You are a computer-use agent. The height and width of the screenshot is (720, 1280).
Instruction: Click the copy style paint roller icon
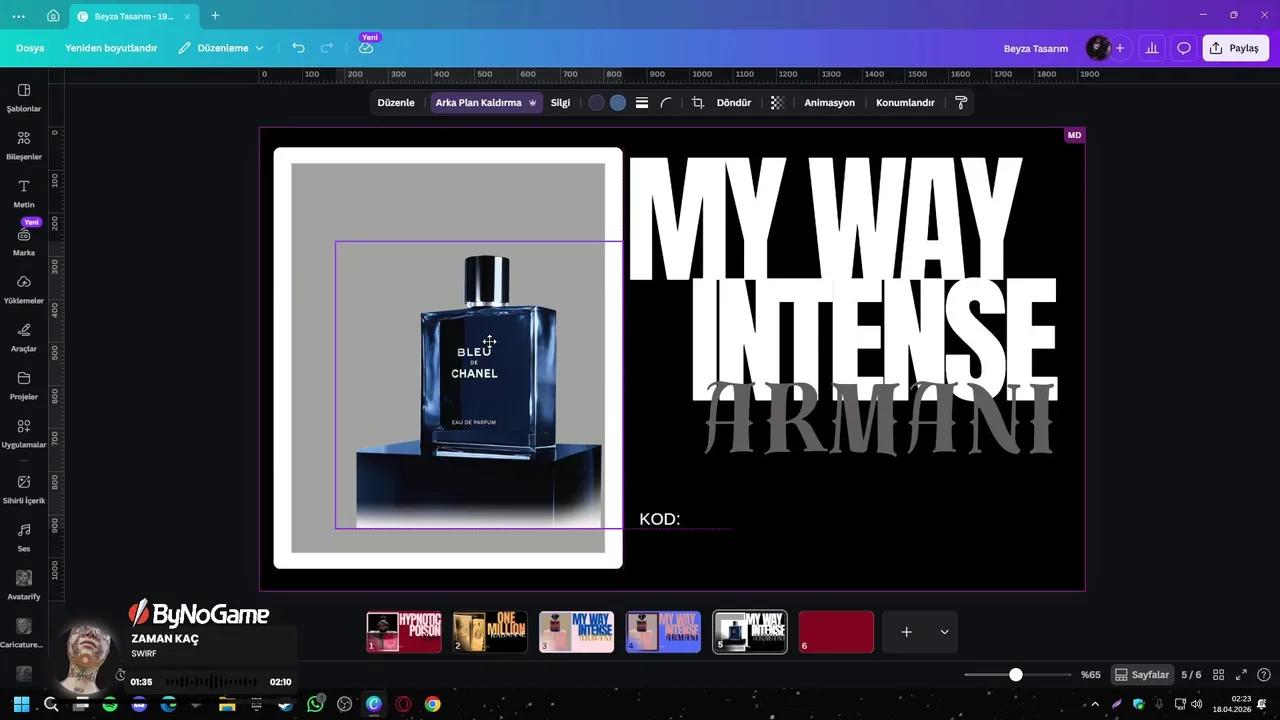pos(961,103)
